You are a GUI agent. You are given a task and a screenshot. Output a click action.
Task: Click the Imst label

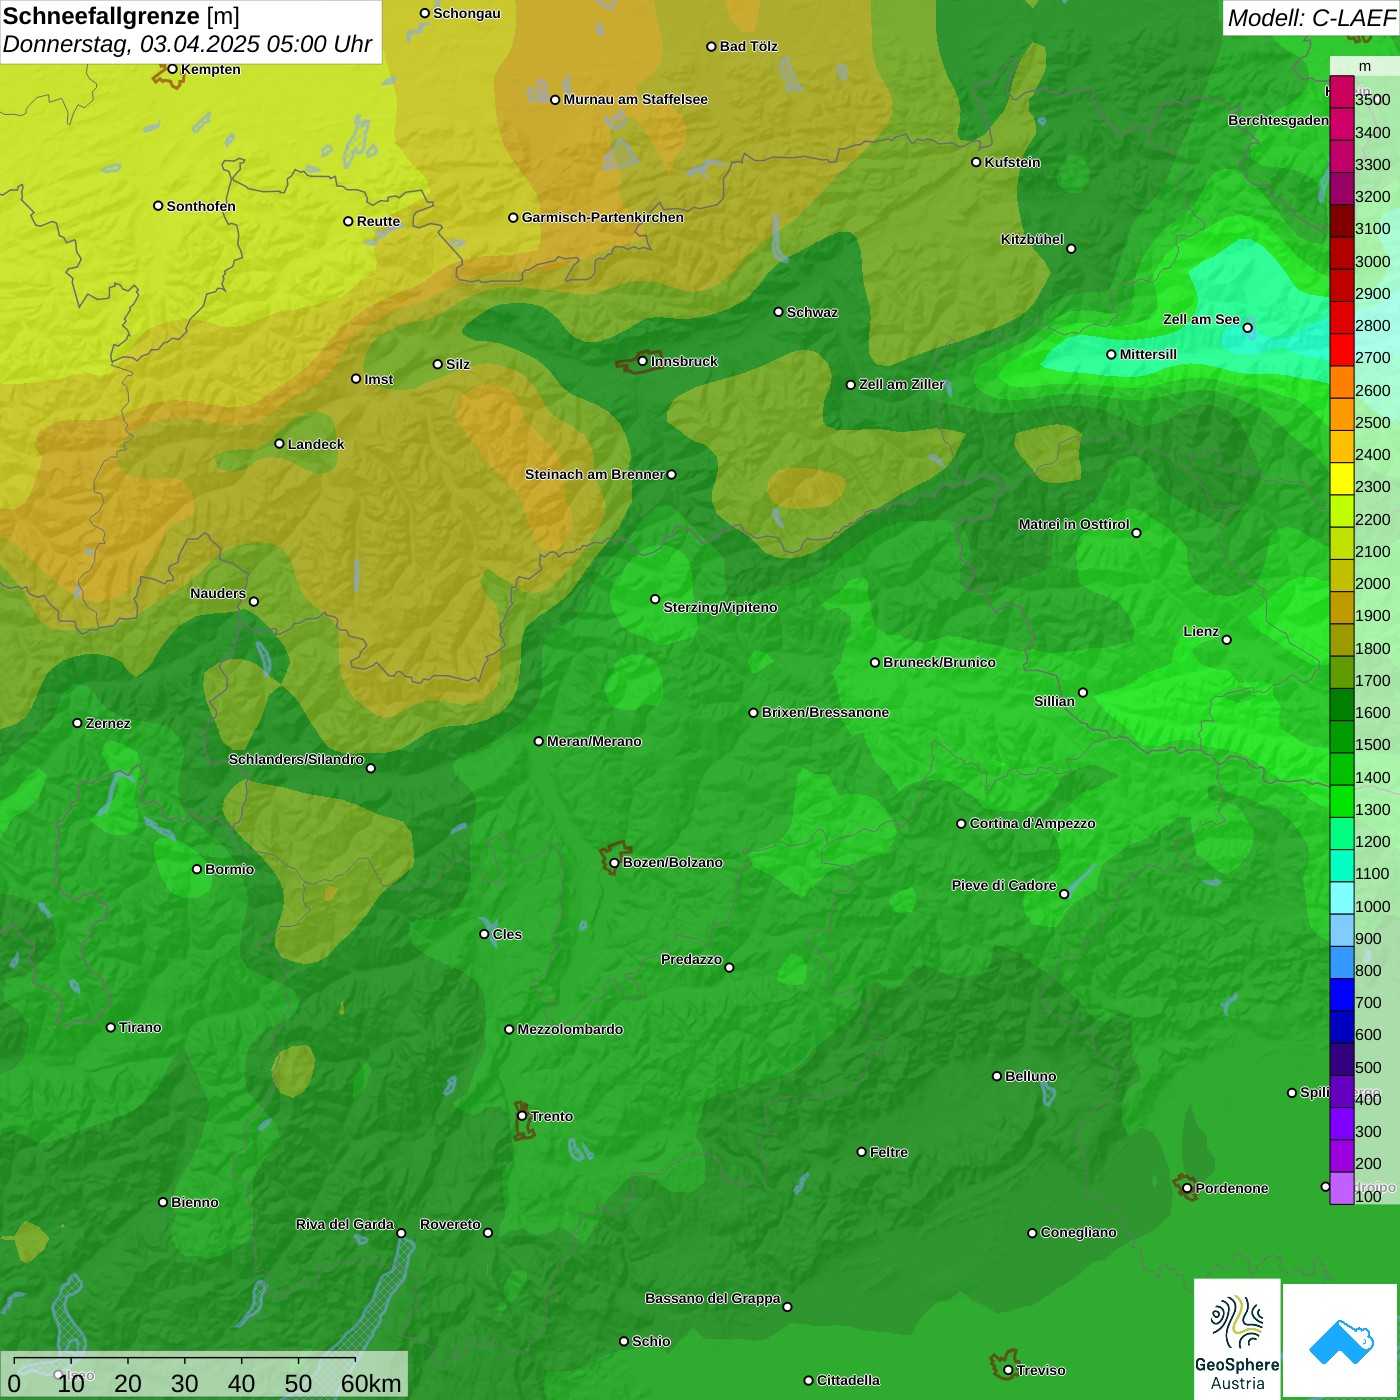point(379,379)
